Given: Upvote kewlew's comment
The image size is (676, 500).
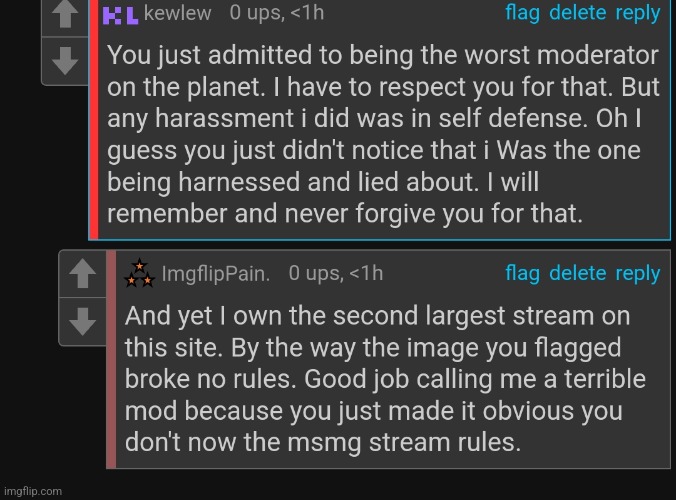Looking at the screenshot, I should click(x=63, y=15).
